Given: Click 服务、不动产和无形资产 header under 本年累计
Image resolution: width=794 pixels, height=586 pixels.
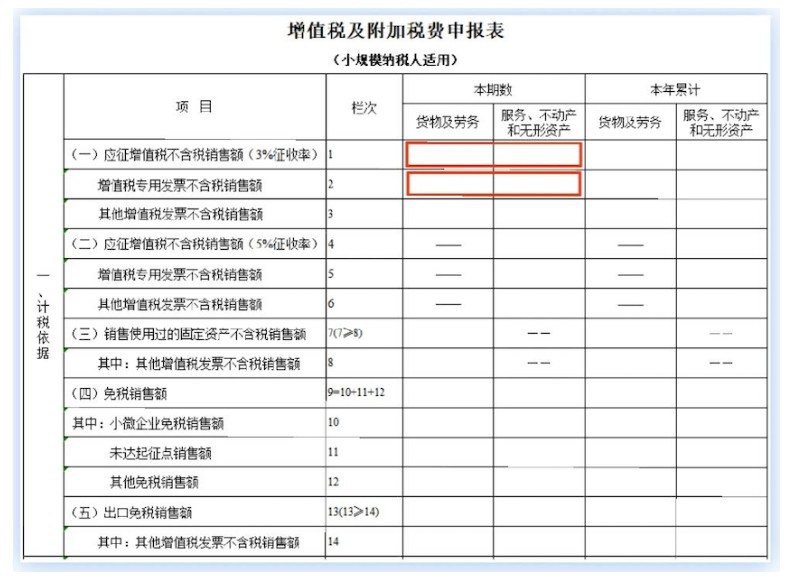Looking at the screenshot, I should tap(721, 122).
